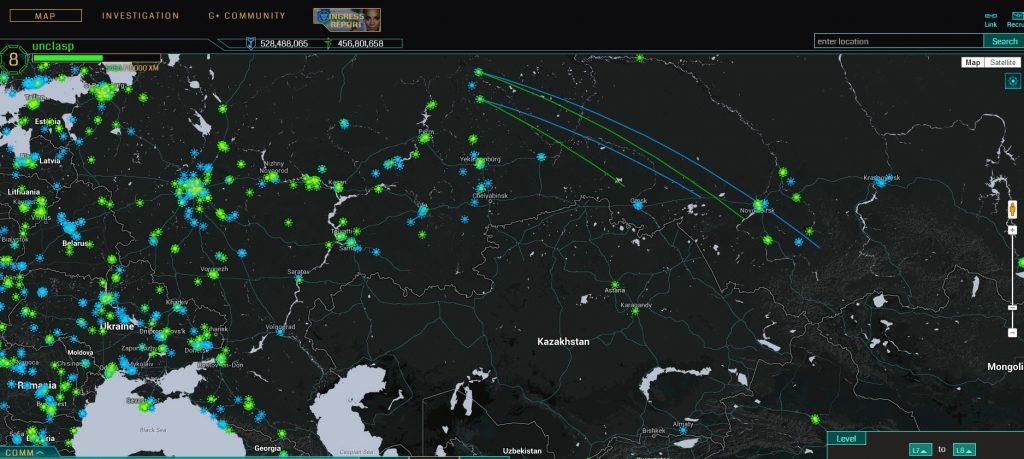The width and height of the screenshot is (1024, 459).
Task: Click the level 8 agent badge
Action: pyautogui.click(x=13, y=59)
